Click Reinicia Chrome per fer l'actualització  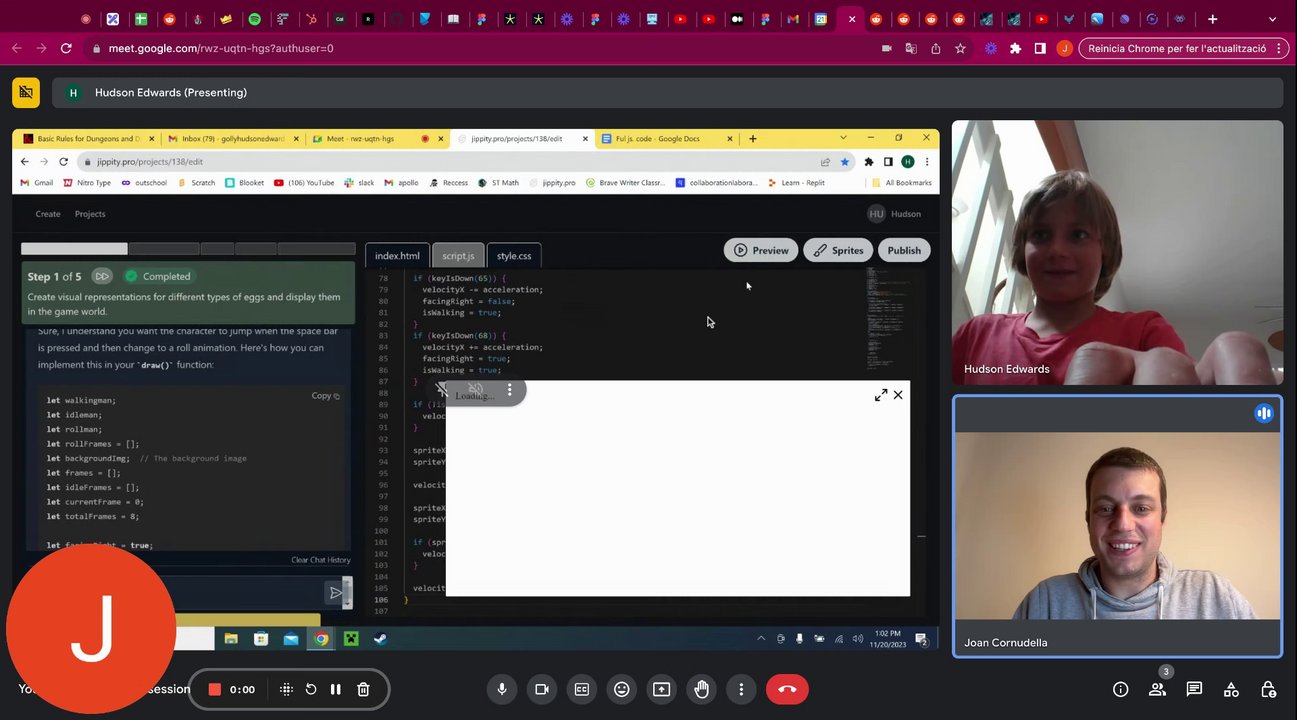(x=1183, y=48)
